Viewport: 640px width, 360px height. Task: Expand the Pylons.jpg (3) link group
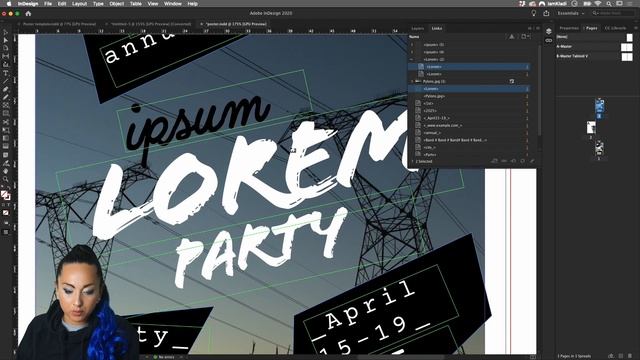point(411,82)
